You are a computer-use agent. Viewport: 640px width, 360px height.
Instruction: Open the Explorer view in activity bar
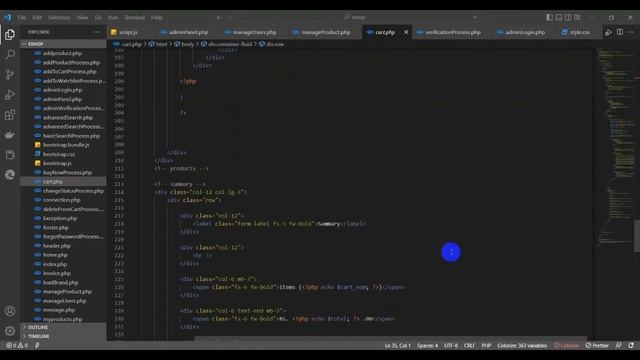(10, 35)
